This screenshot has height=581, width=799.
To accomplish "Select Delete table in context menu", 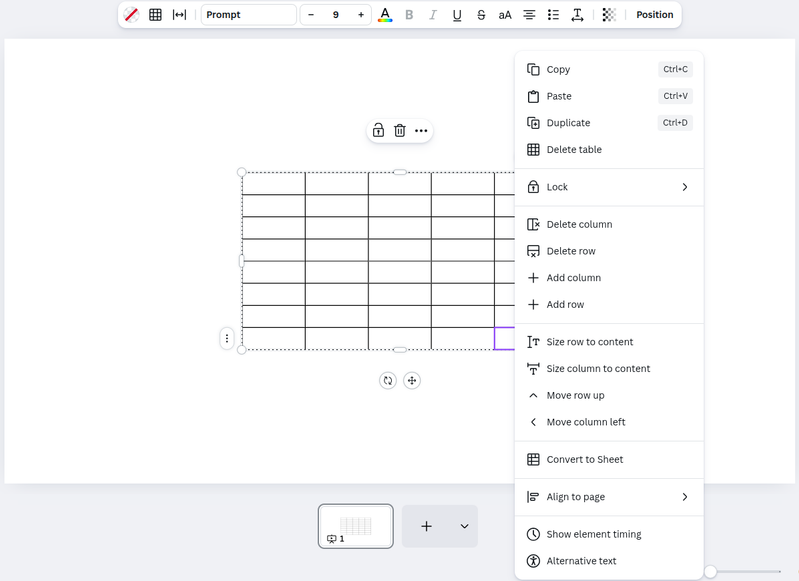I will (609, 149).
